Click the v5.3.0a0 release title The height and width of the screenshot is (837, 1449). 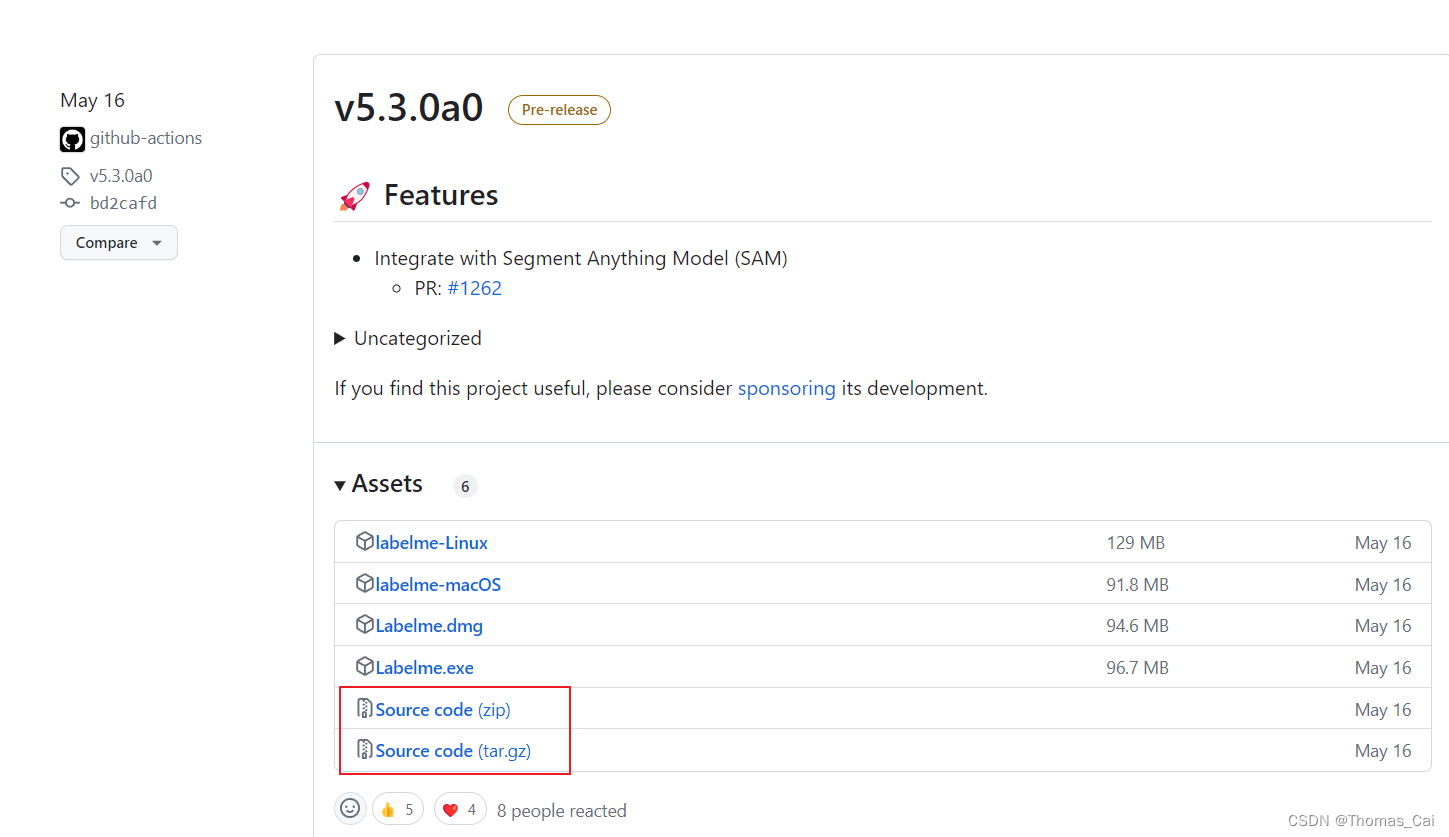409,108
